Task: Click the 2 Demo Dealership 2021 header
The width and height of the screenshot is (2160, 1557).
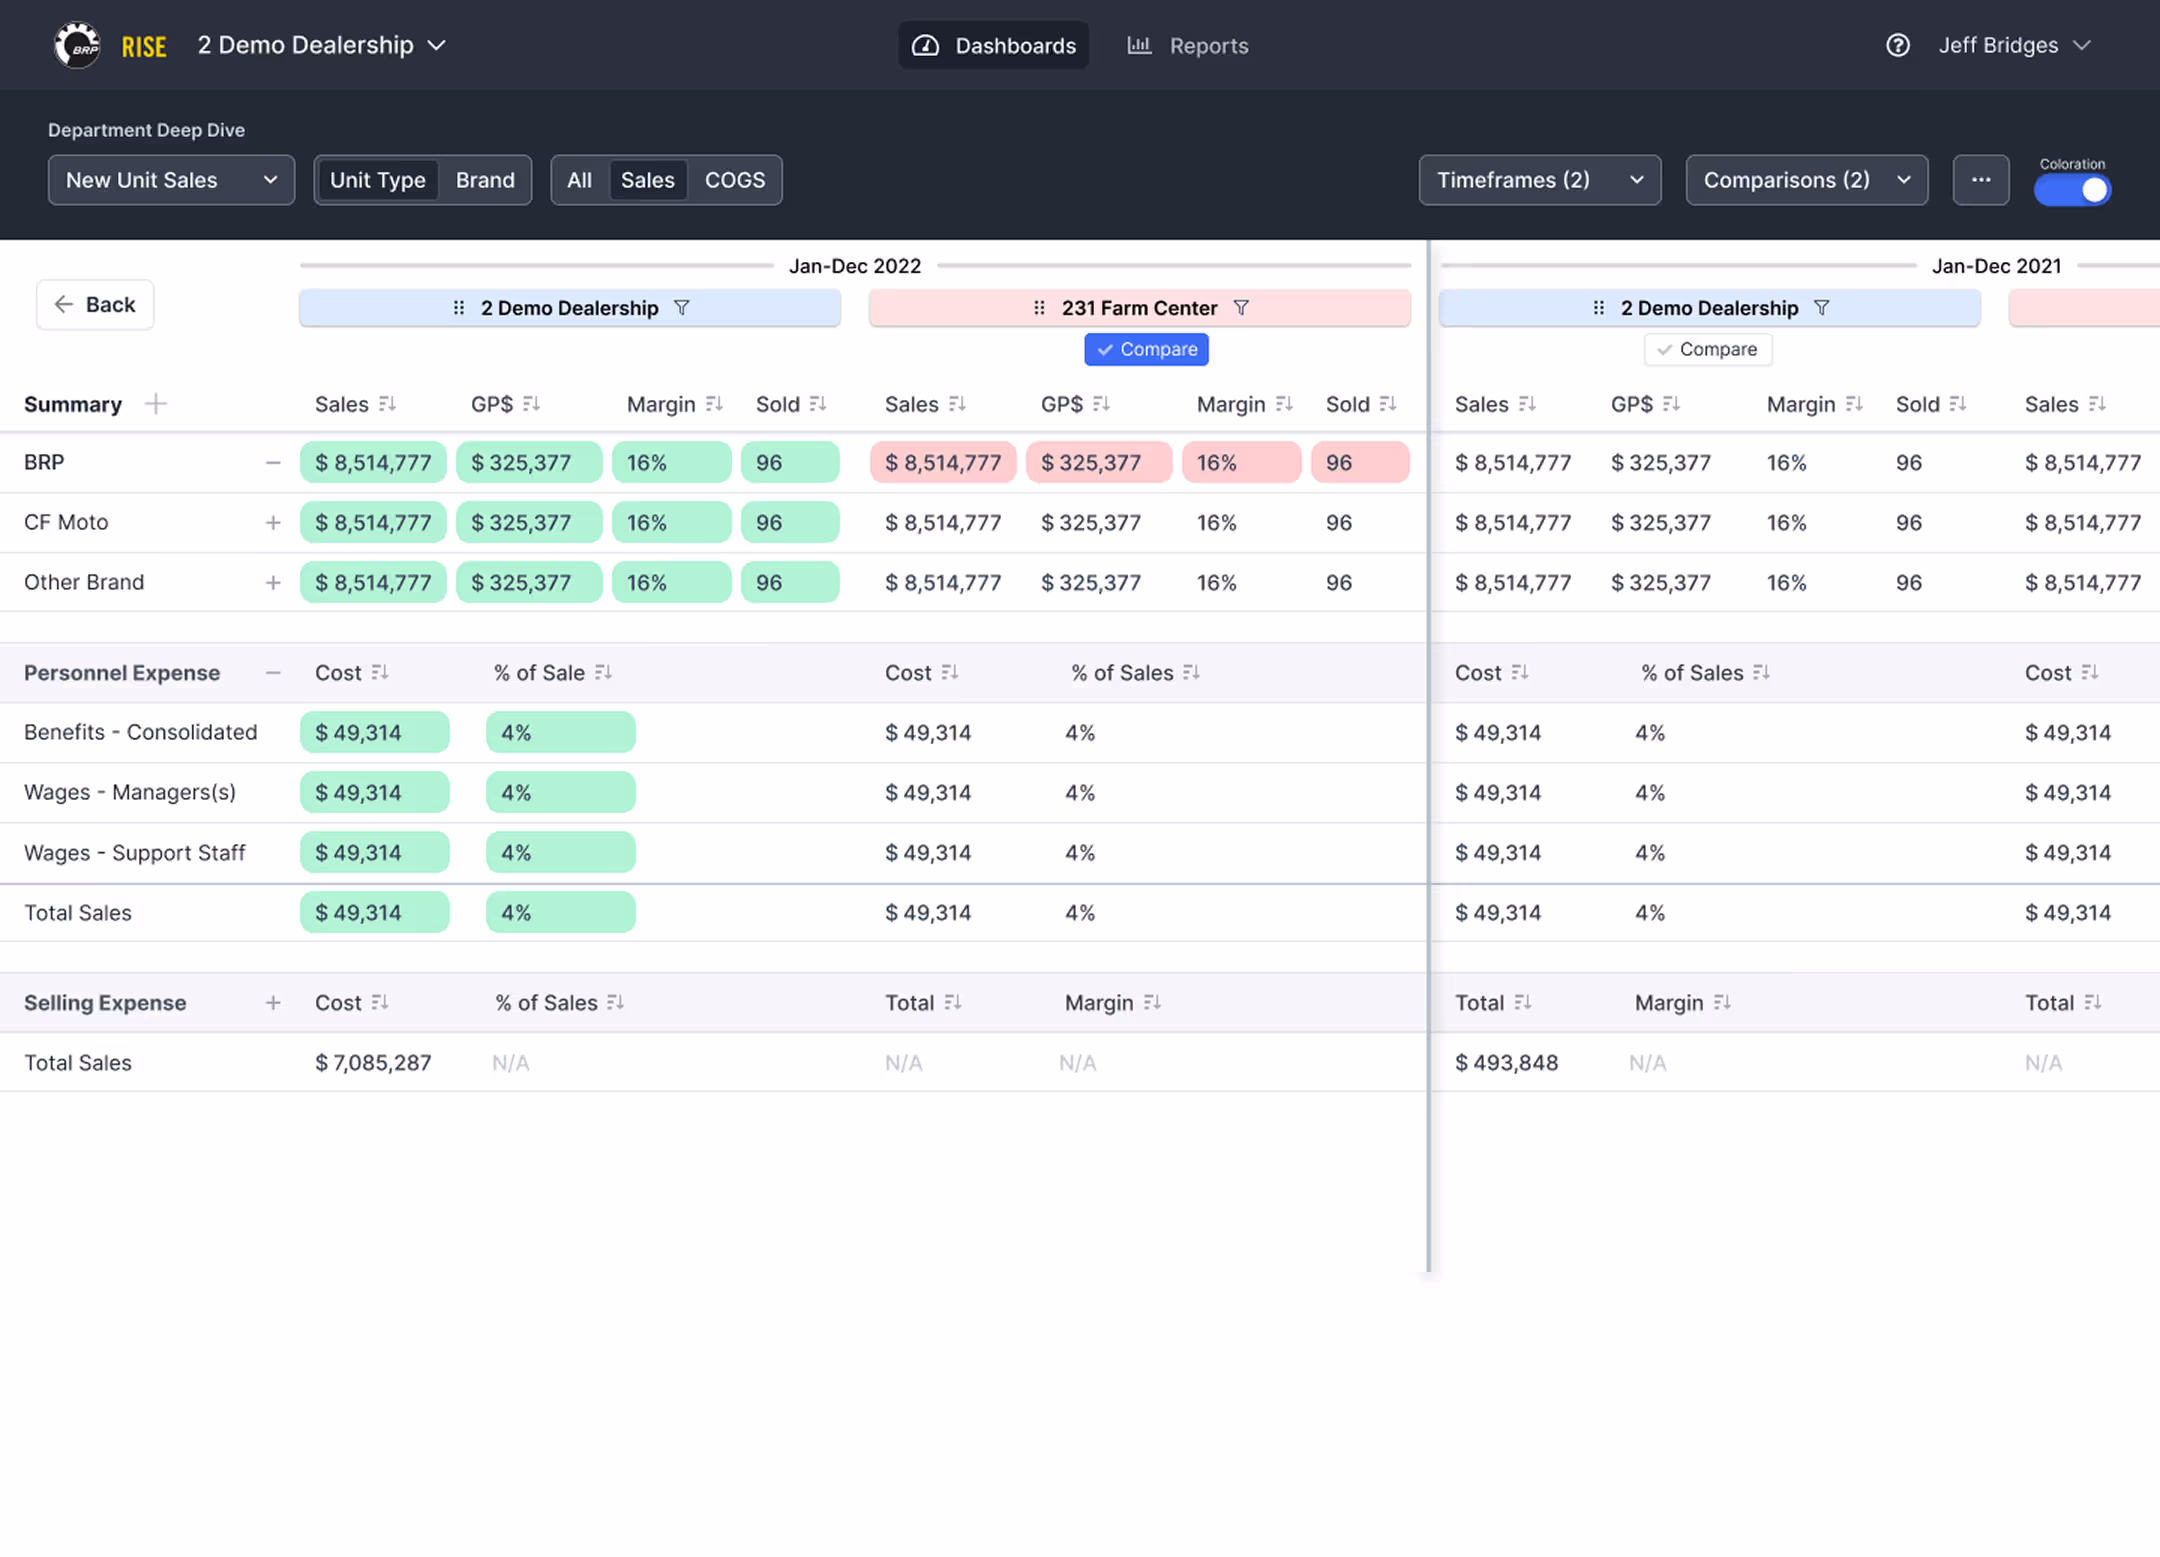Action: point(1709,308)
